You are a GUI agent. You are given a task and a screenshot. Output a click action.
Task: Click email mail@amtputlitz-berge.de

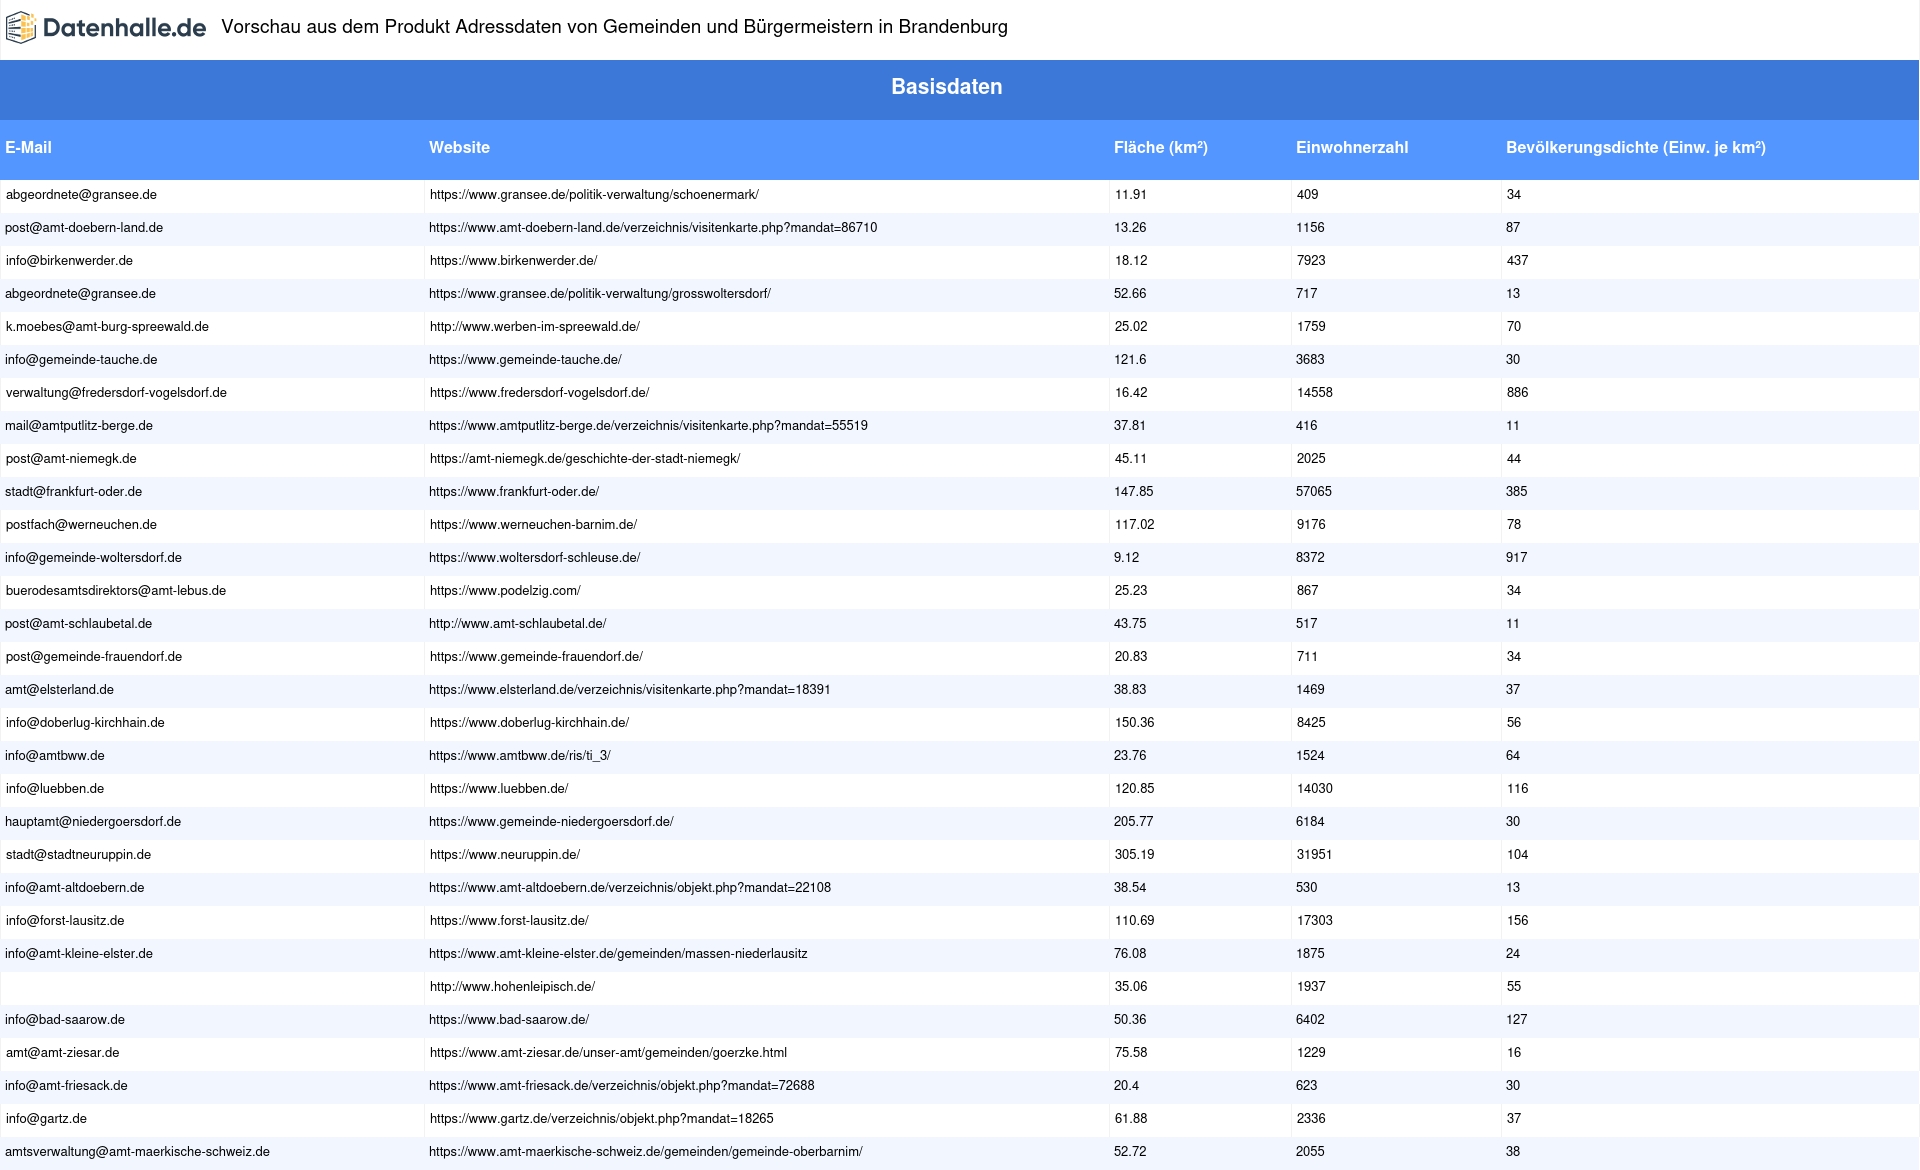click(79, 426)
